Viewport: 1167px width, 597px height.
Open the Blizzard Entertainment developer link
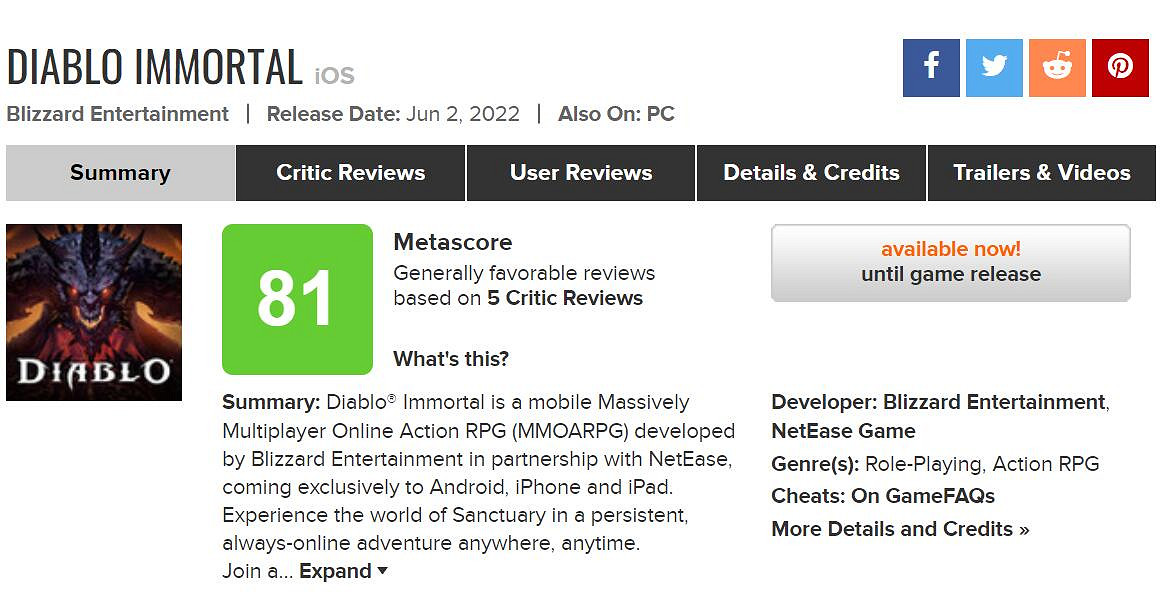click(x=993, y=402)
